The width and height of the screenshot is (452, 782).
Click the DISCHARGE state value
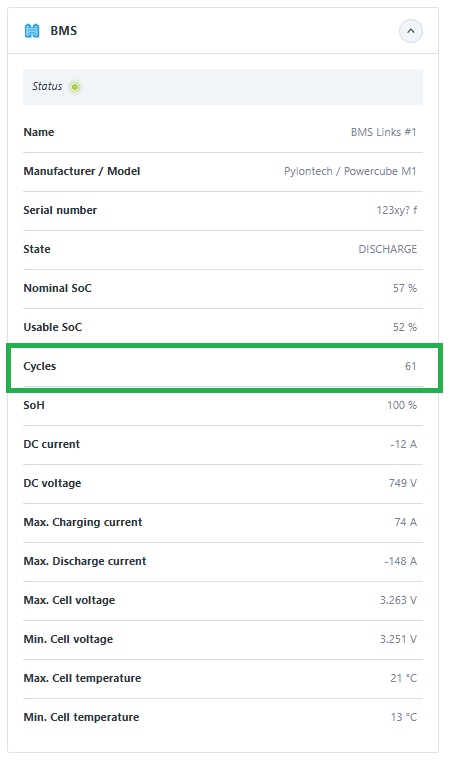click(388, 249)
